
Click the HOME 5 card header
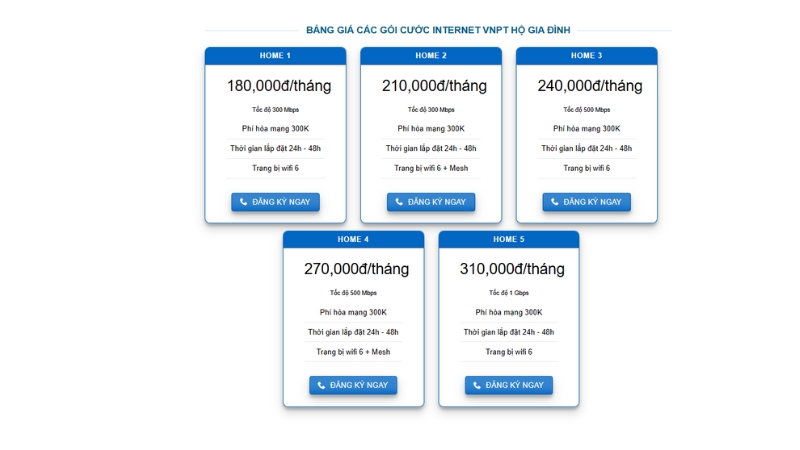tap(509, 239)
